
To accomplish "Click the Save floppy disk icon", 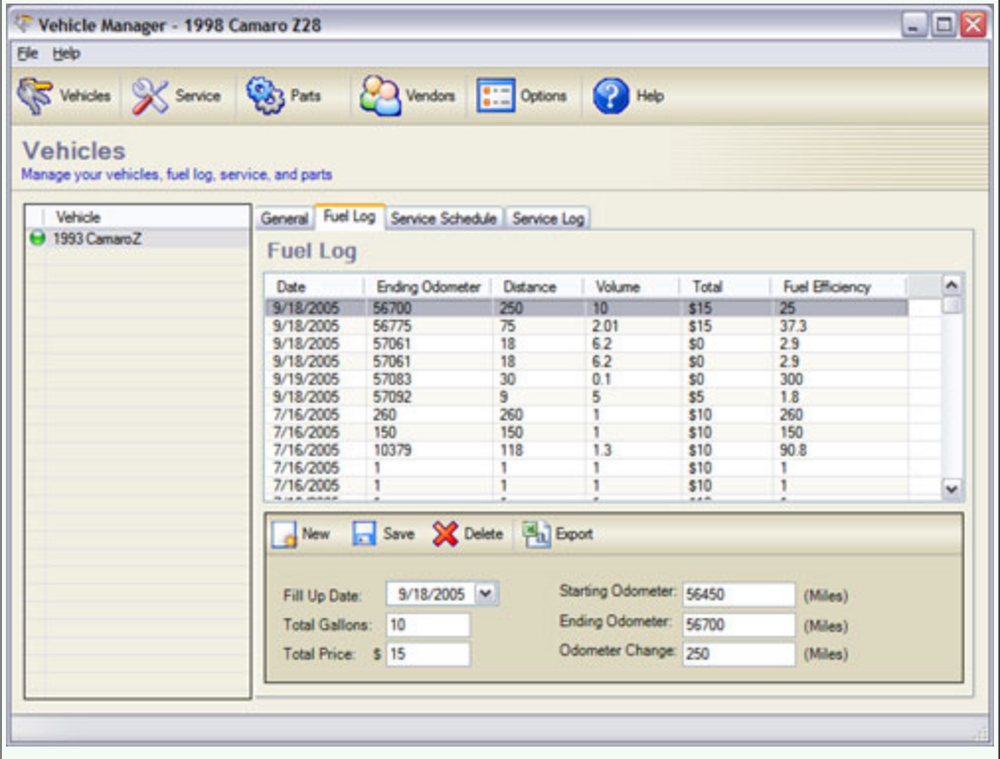I will point(364,534).
